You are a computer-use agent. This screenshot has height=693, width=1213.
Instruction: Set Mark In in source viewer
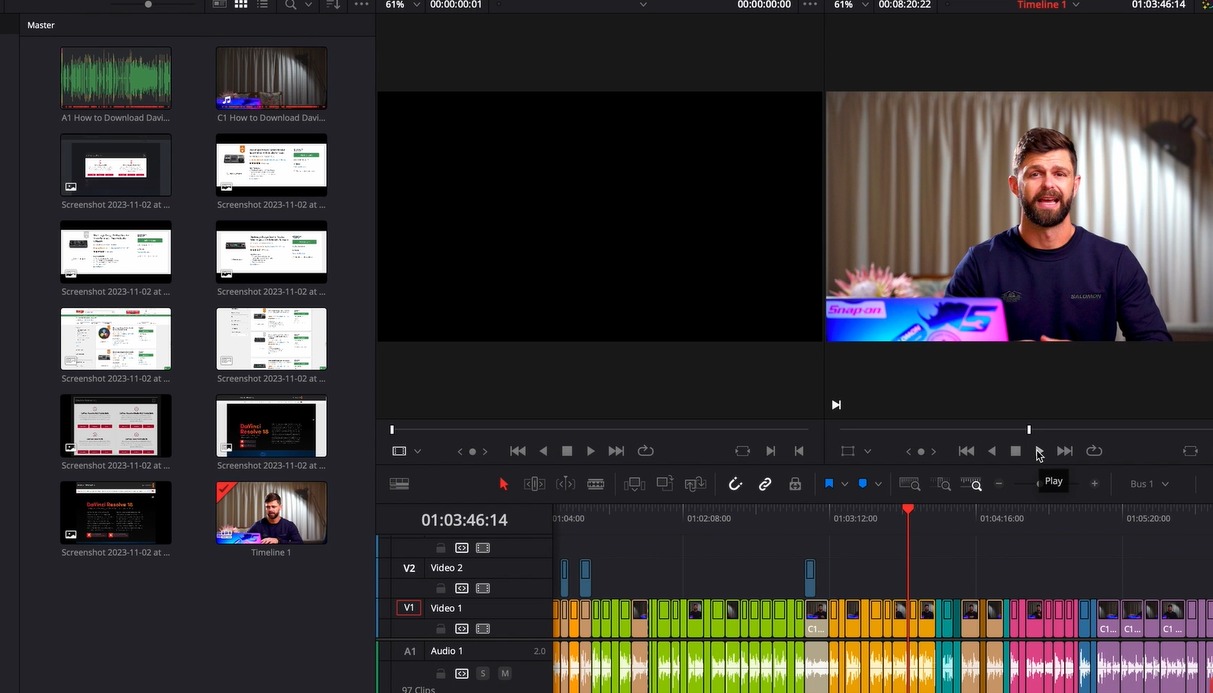click(x=771, y=451)
